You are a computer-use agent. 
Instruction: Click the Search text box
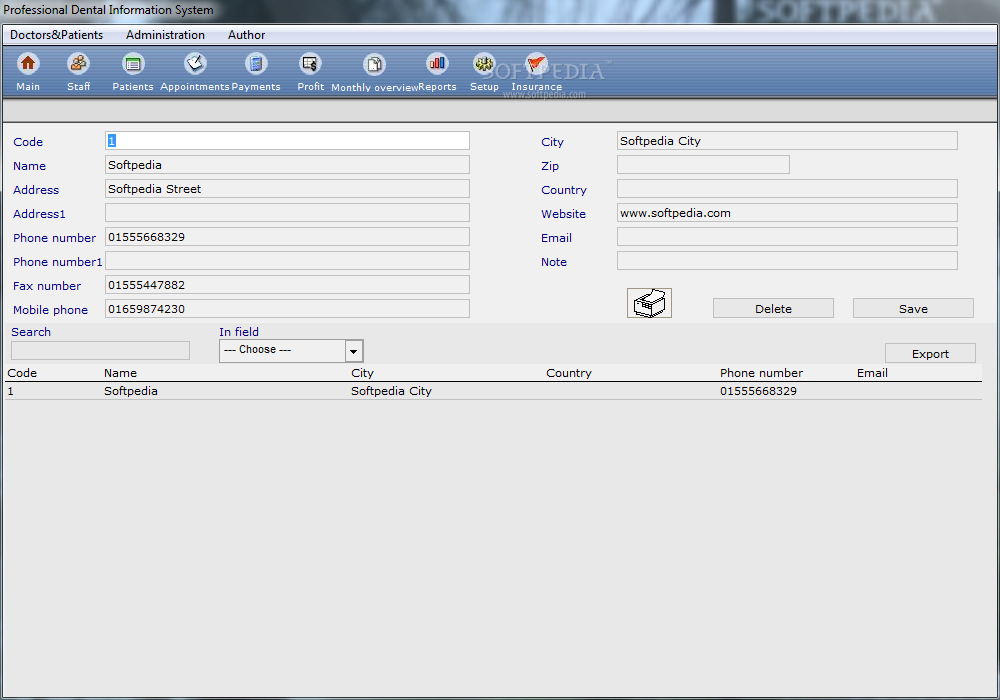100,351
